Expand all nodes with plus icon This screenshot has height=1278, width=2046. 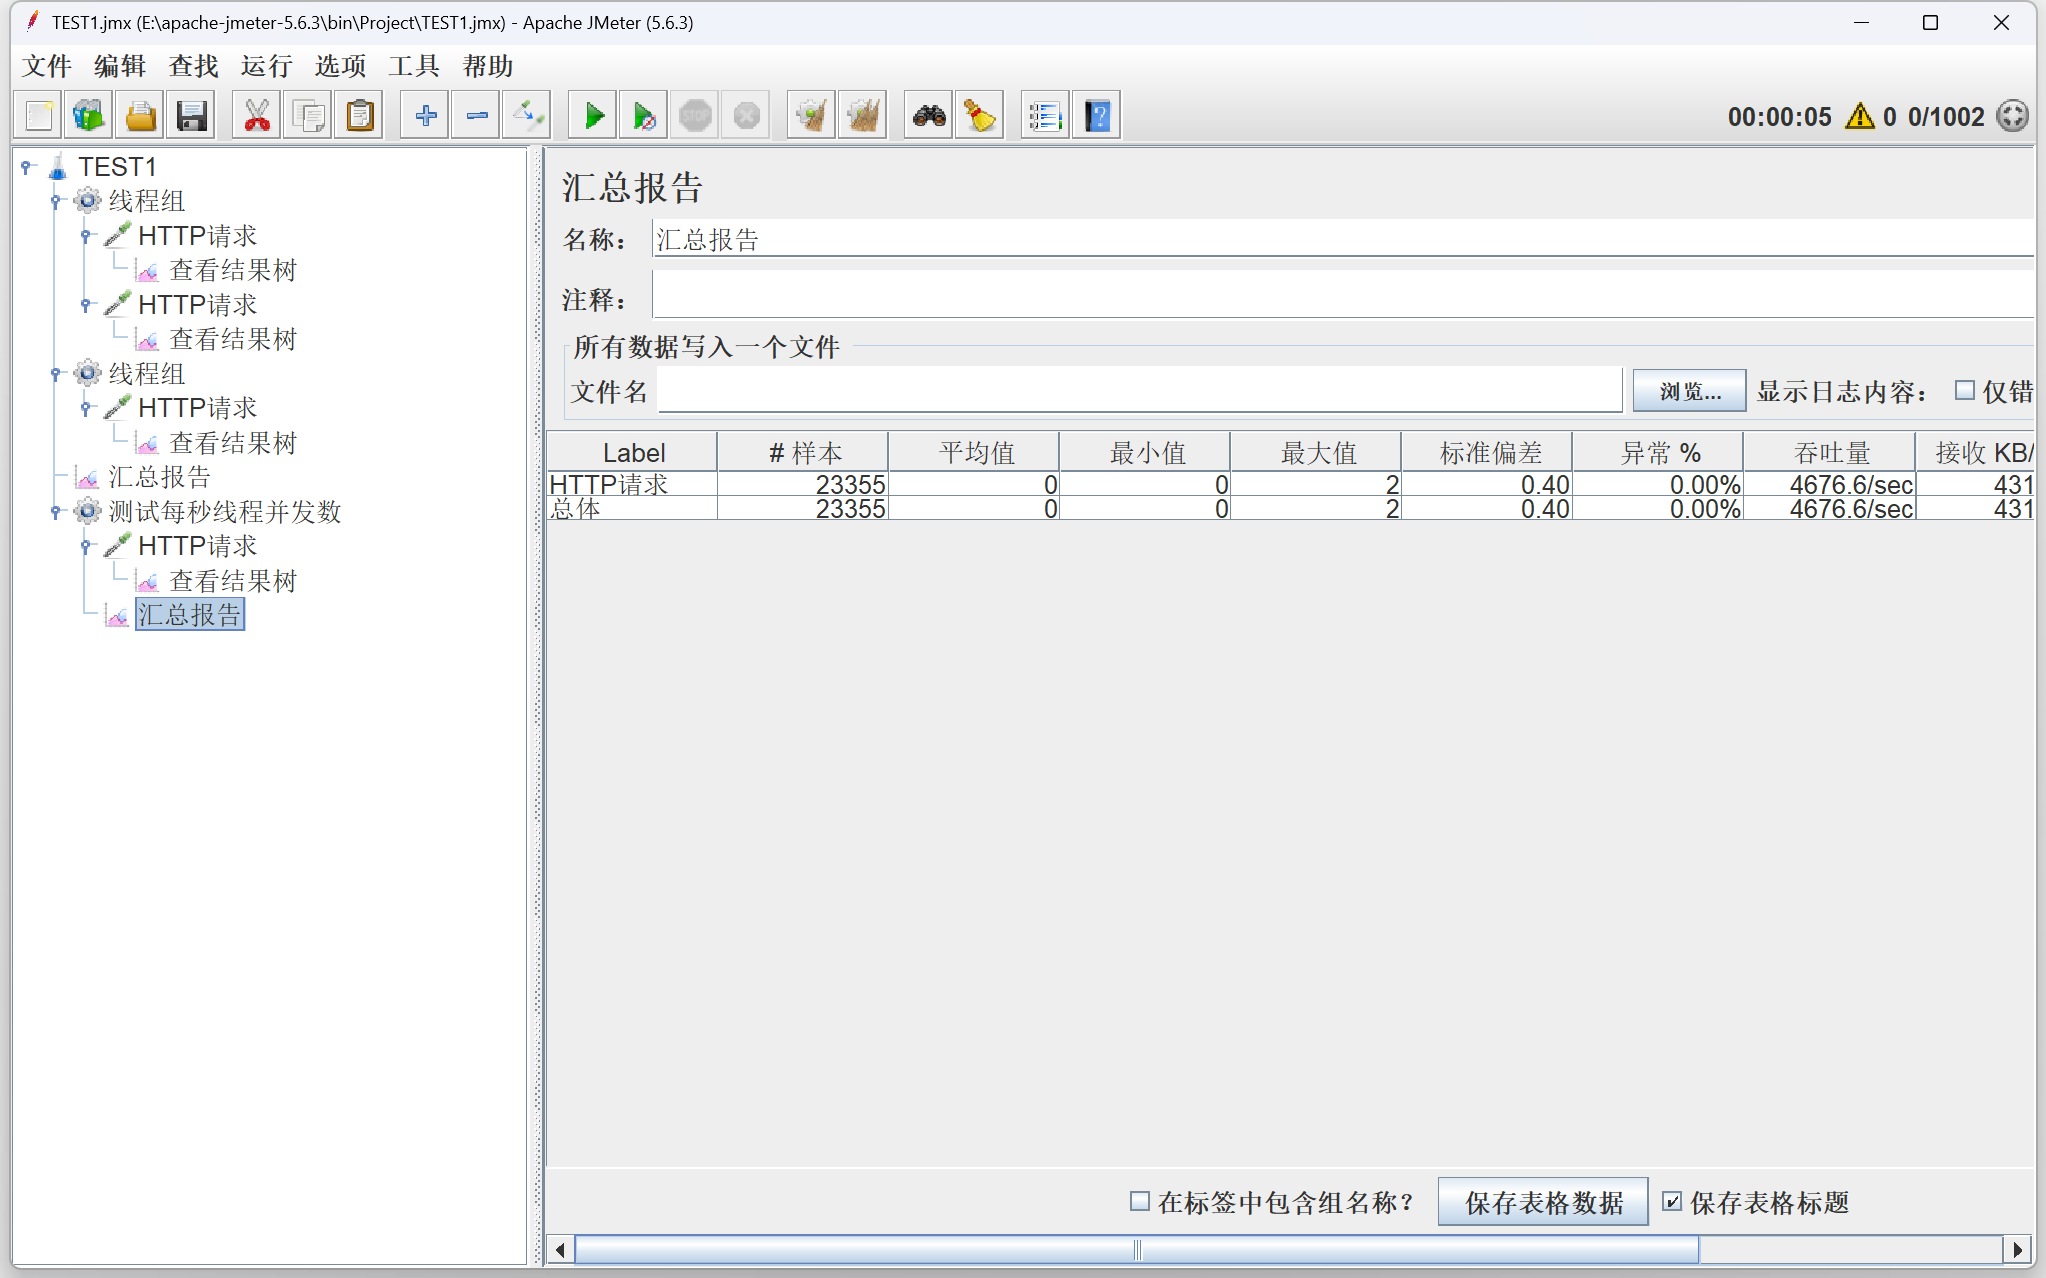pos(426,116)
